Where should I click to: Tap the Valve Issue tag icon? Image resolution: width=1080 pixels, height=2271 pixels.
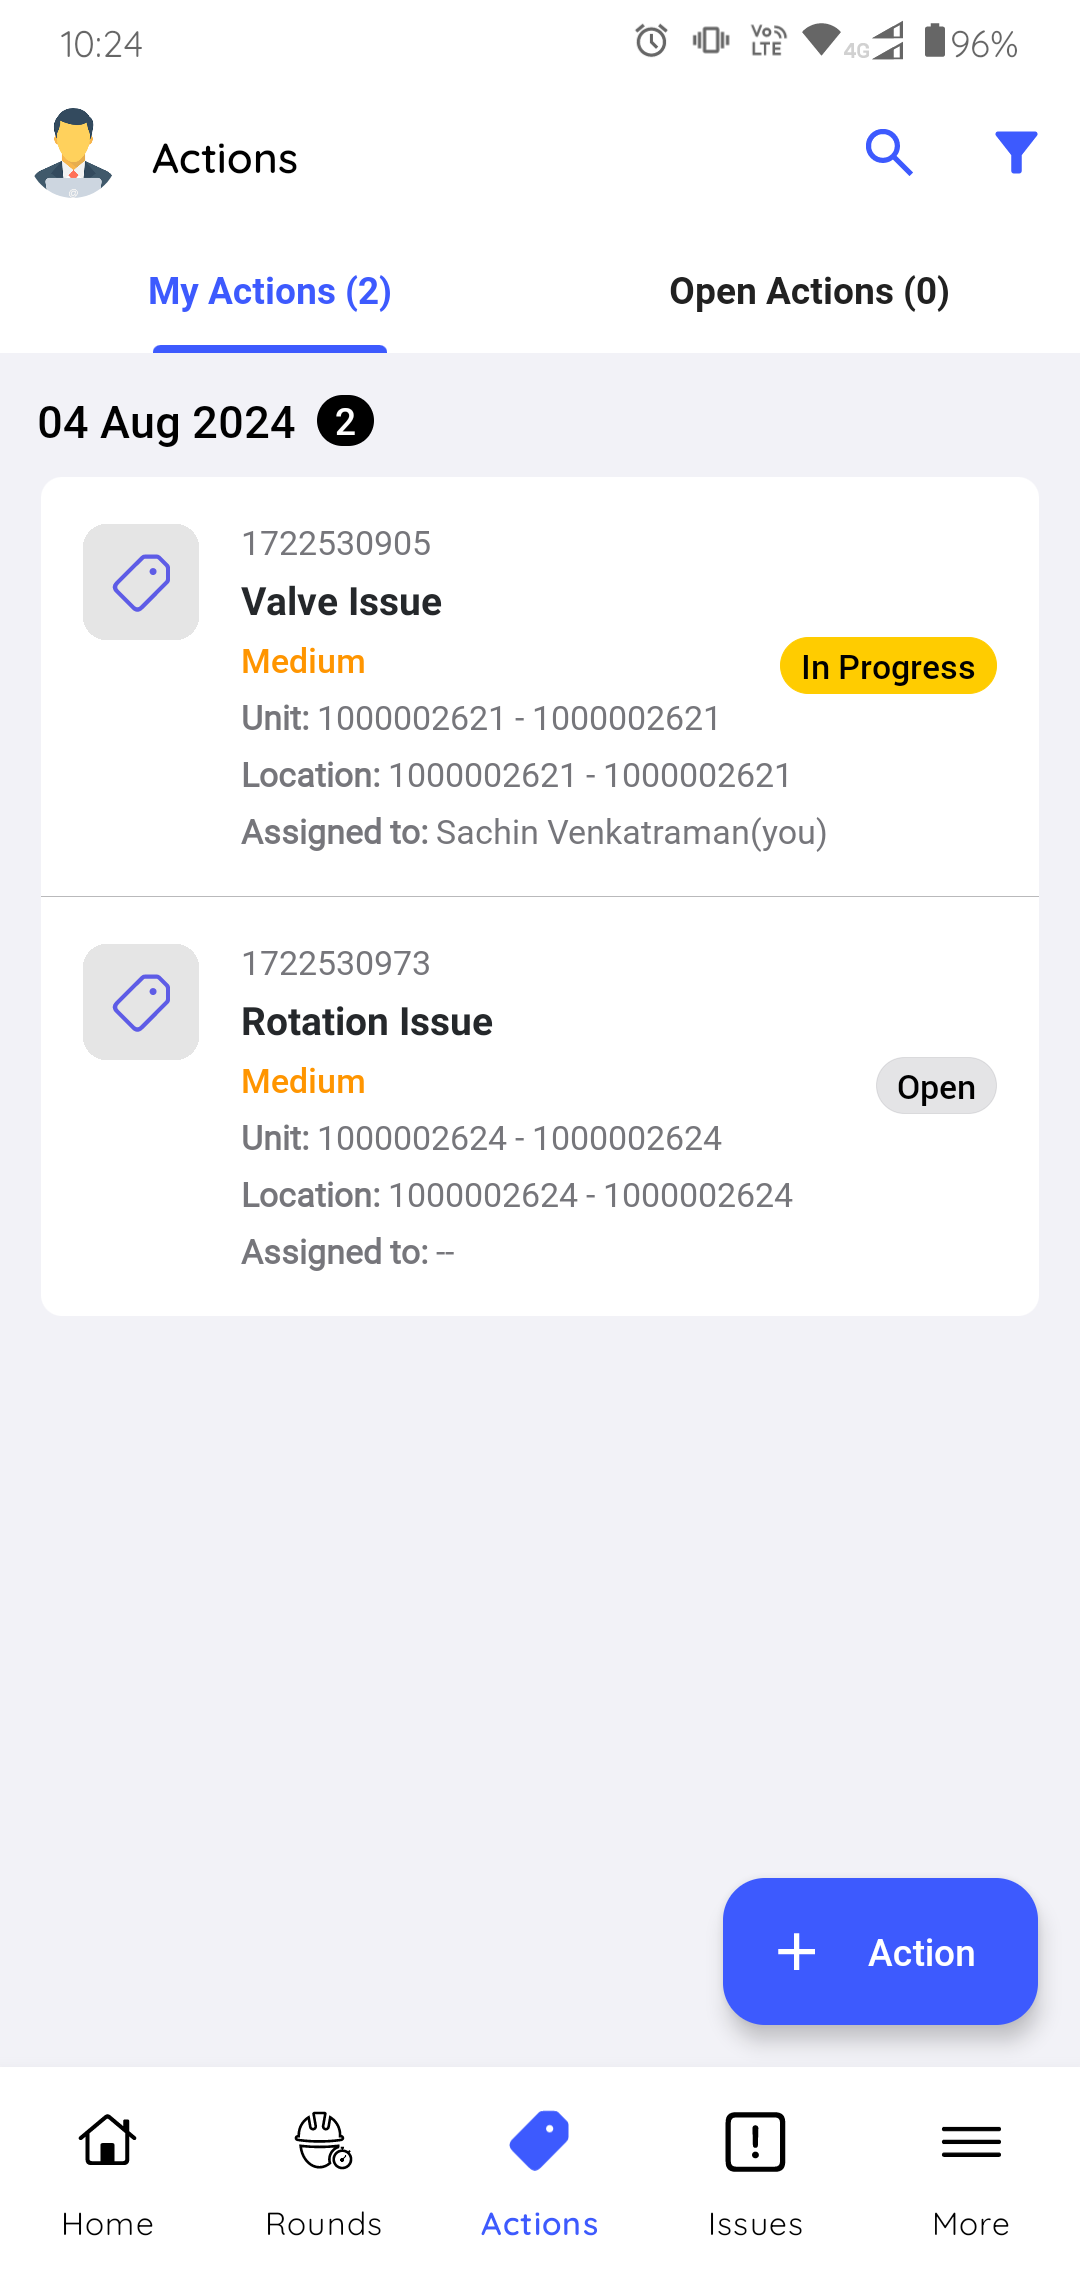click(141, 582)
